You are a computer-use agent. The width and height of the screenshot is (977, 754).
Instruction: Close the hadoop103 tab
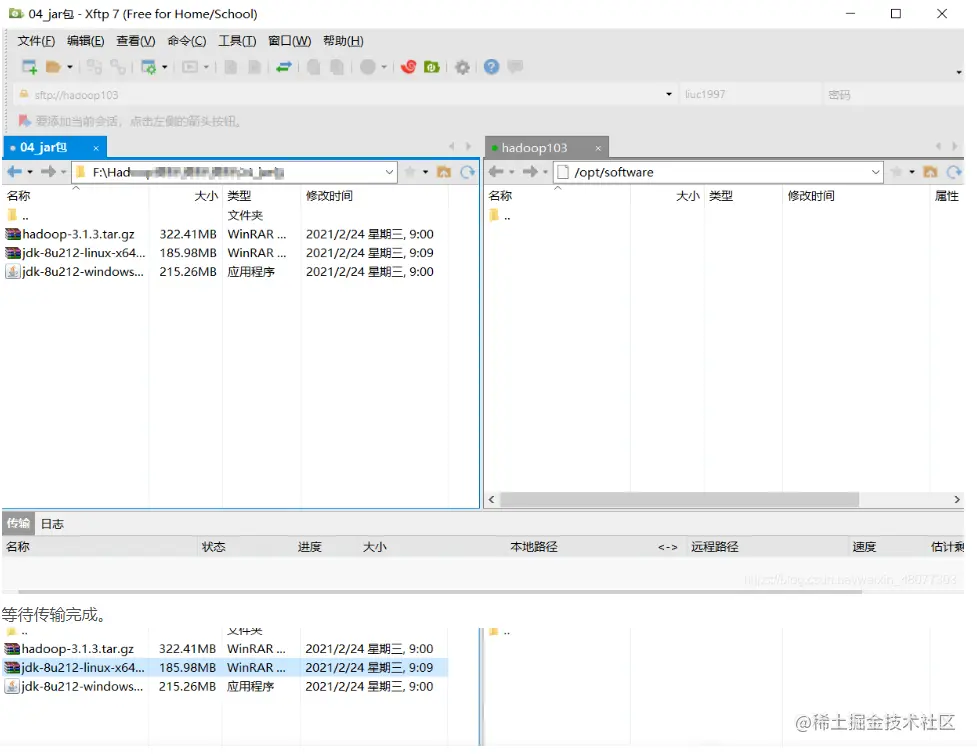click(598, 148)
